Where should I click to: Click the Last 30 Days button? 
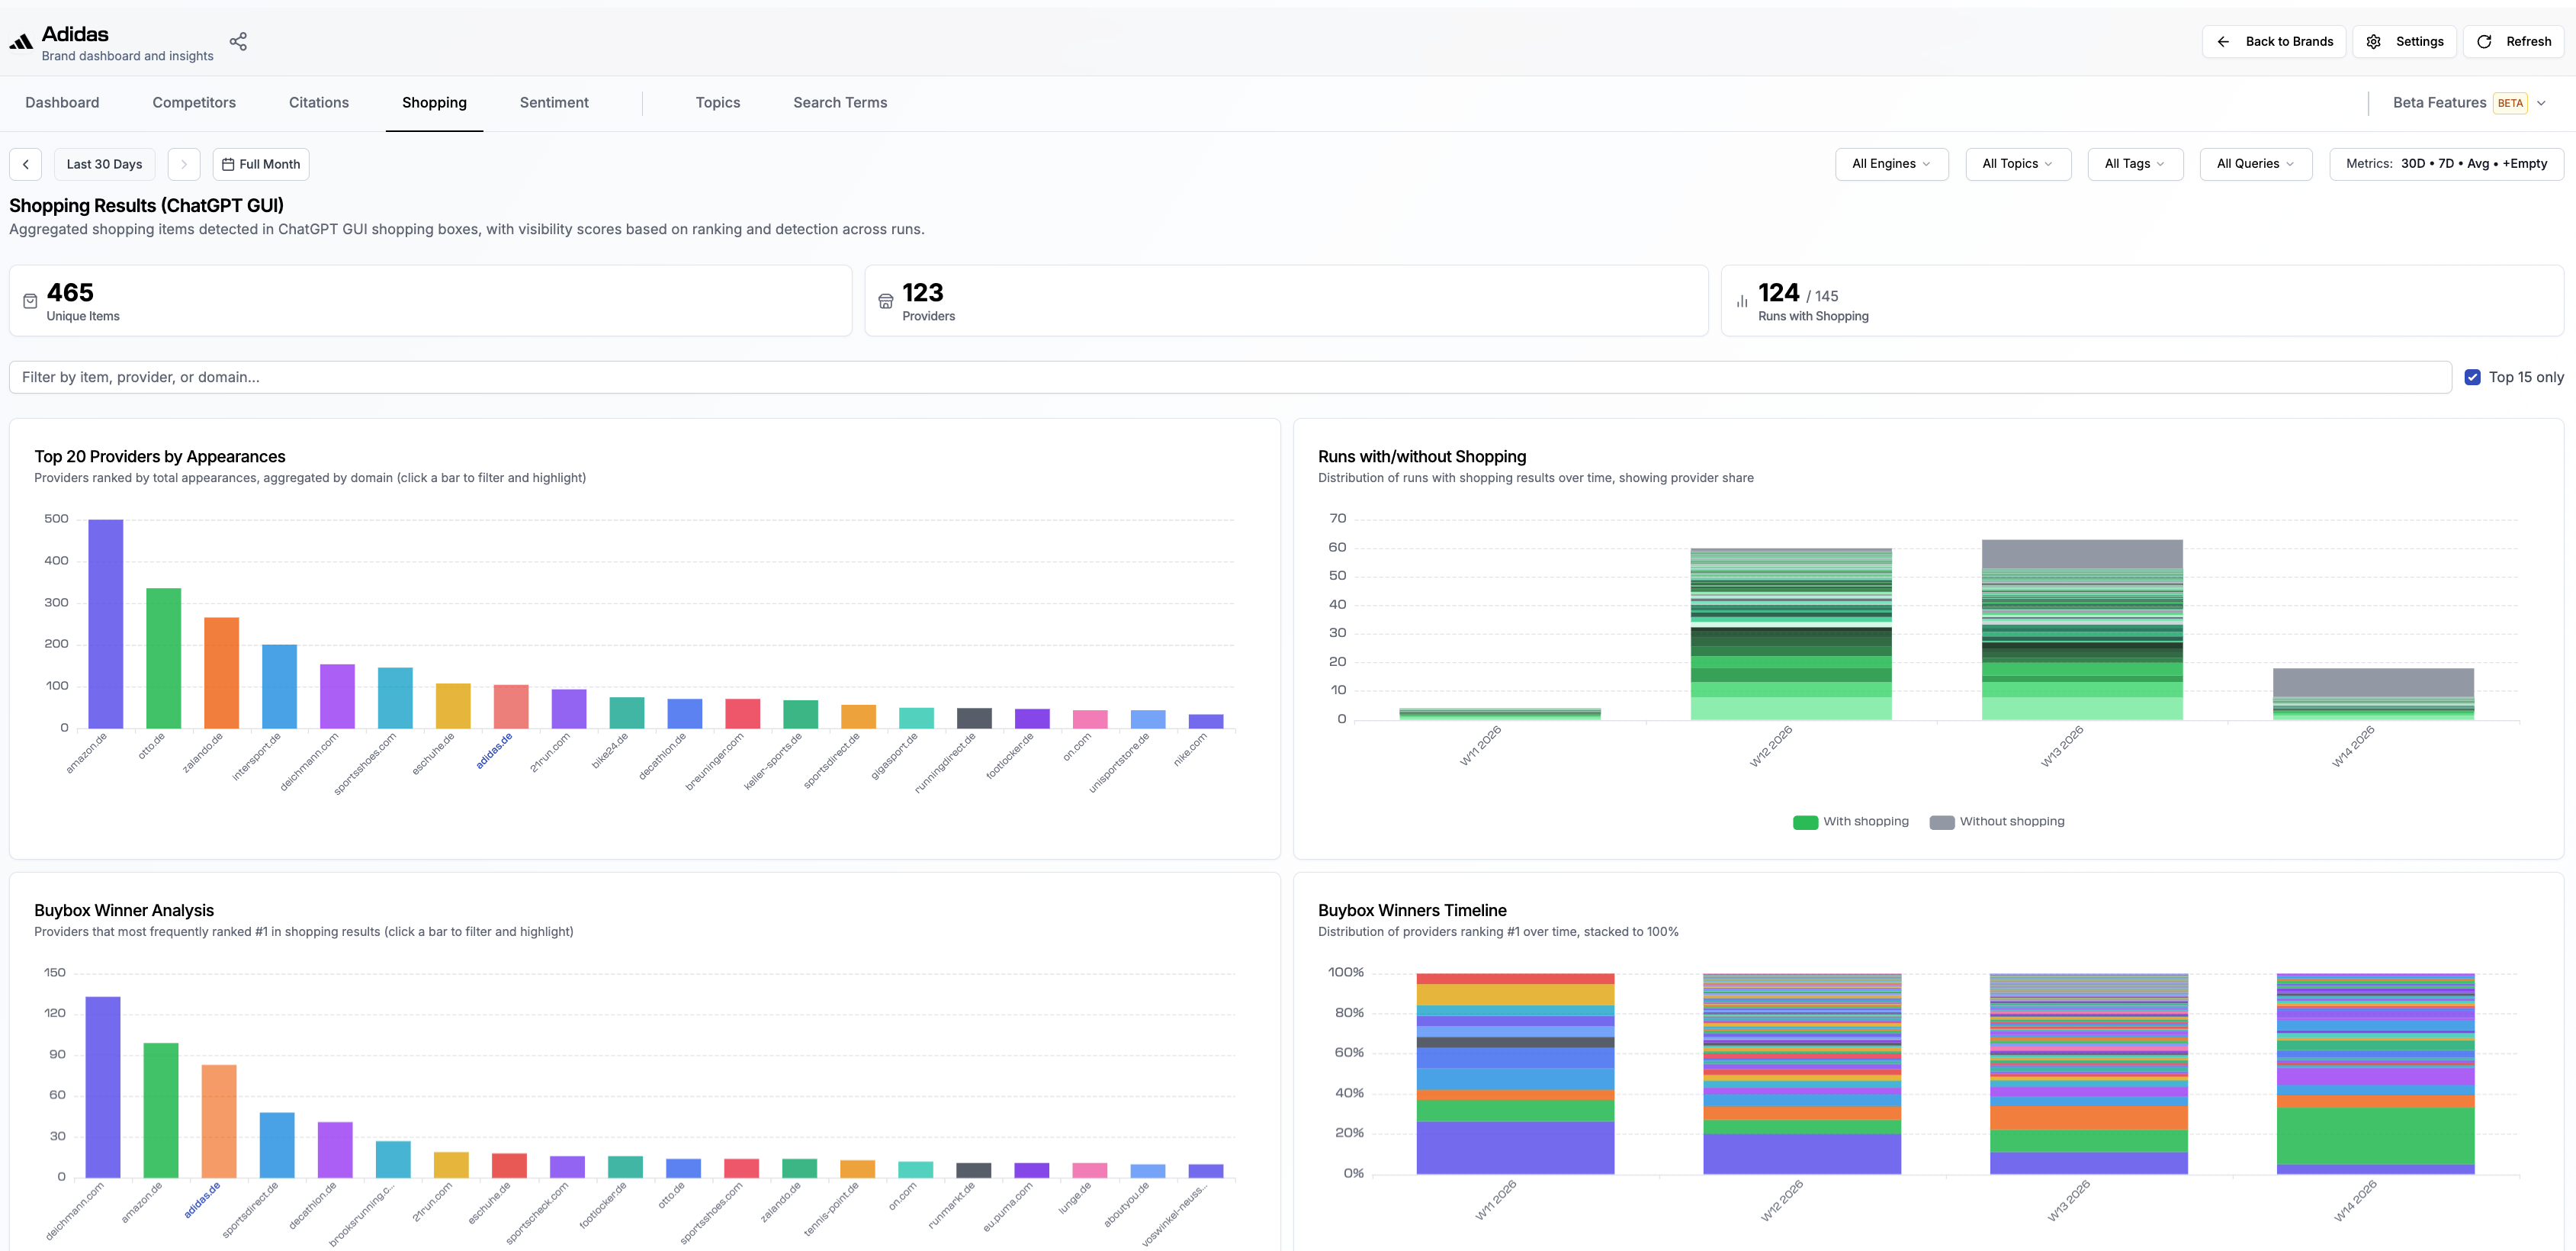point(104,164)
